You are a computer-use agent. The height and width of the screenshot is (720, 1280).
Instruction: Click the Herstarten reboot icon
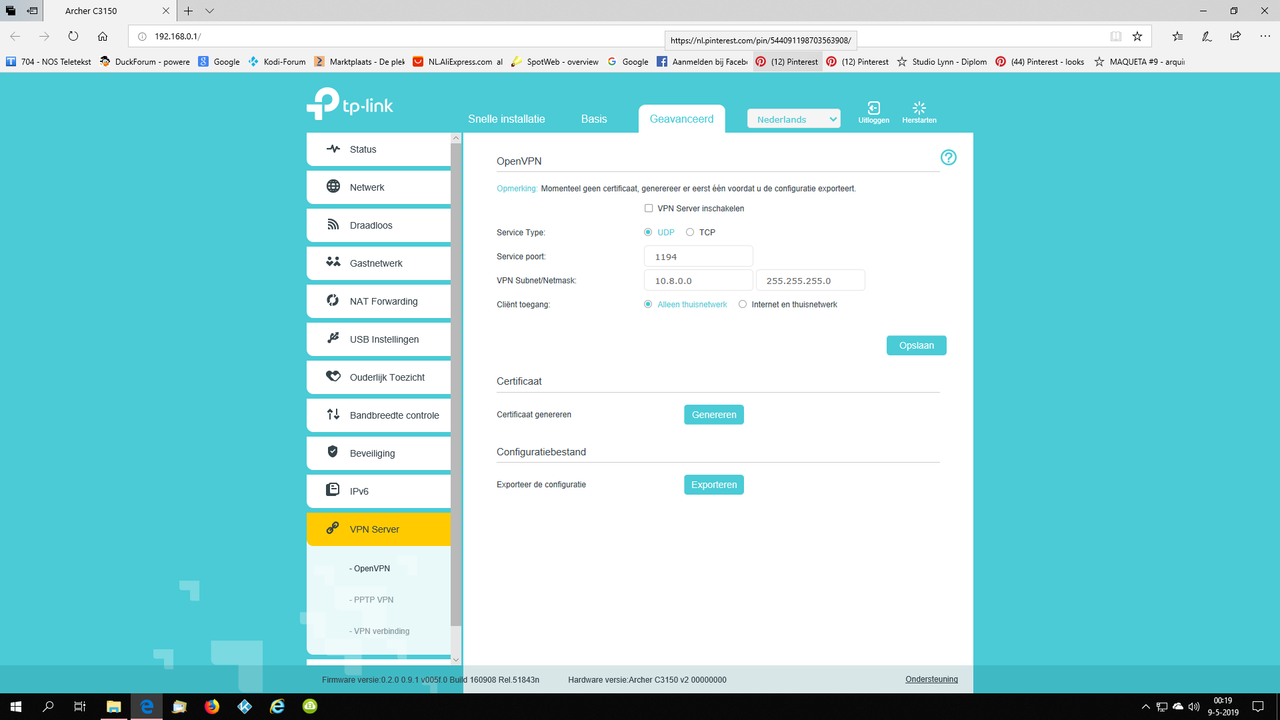(x=919, y=107)
